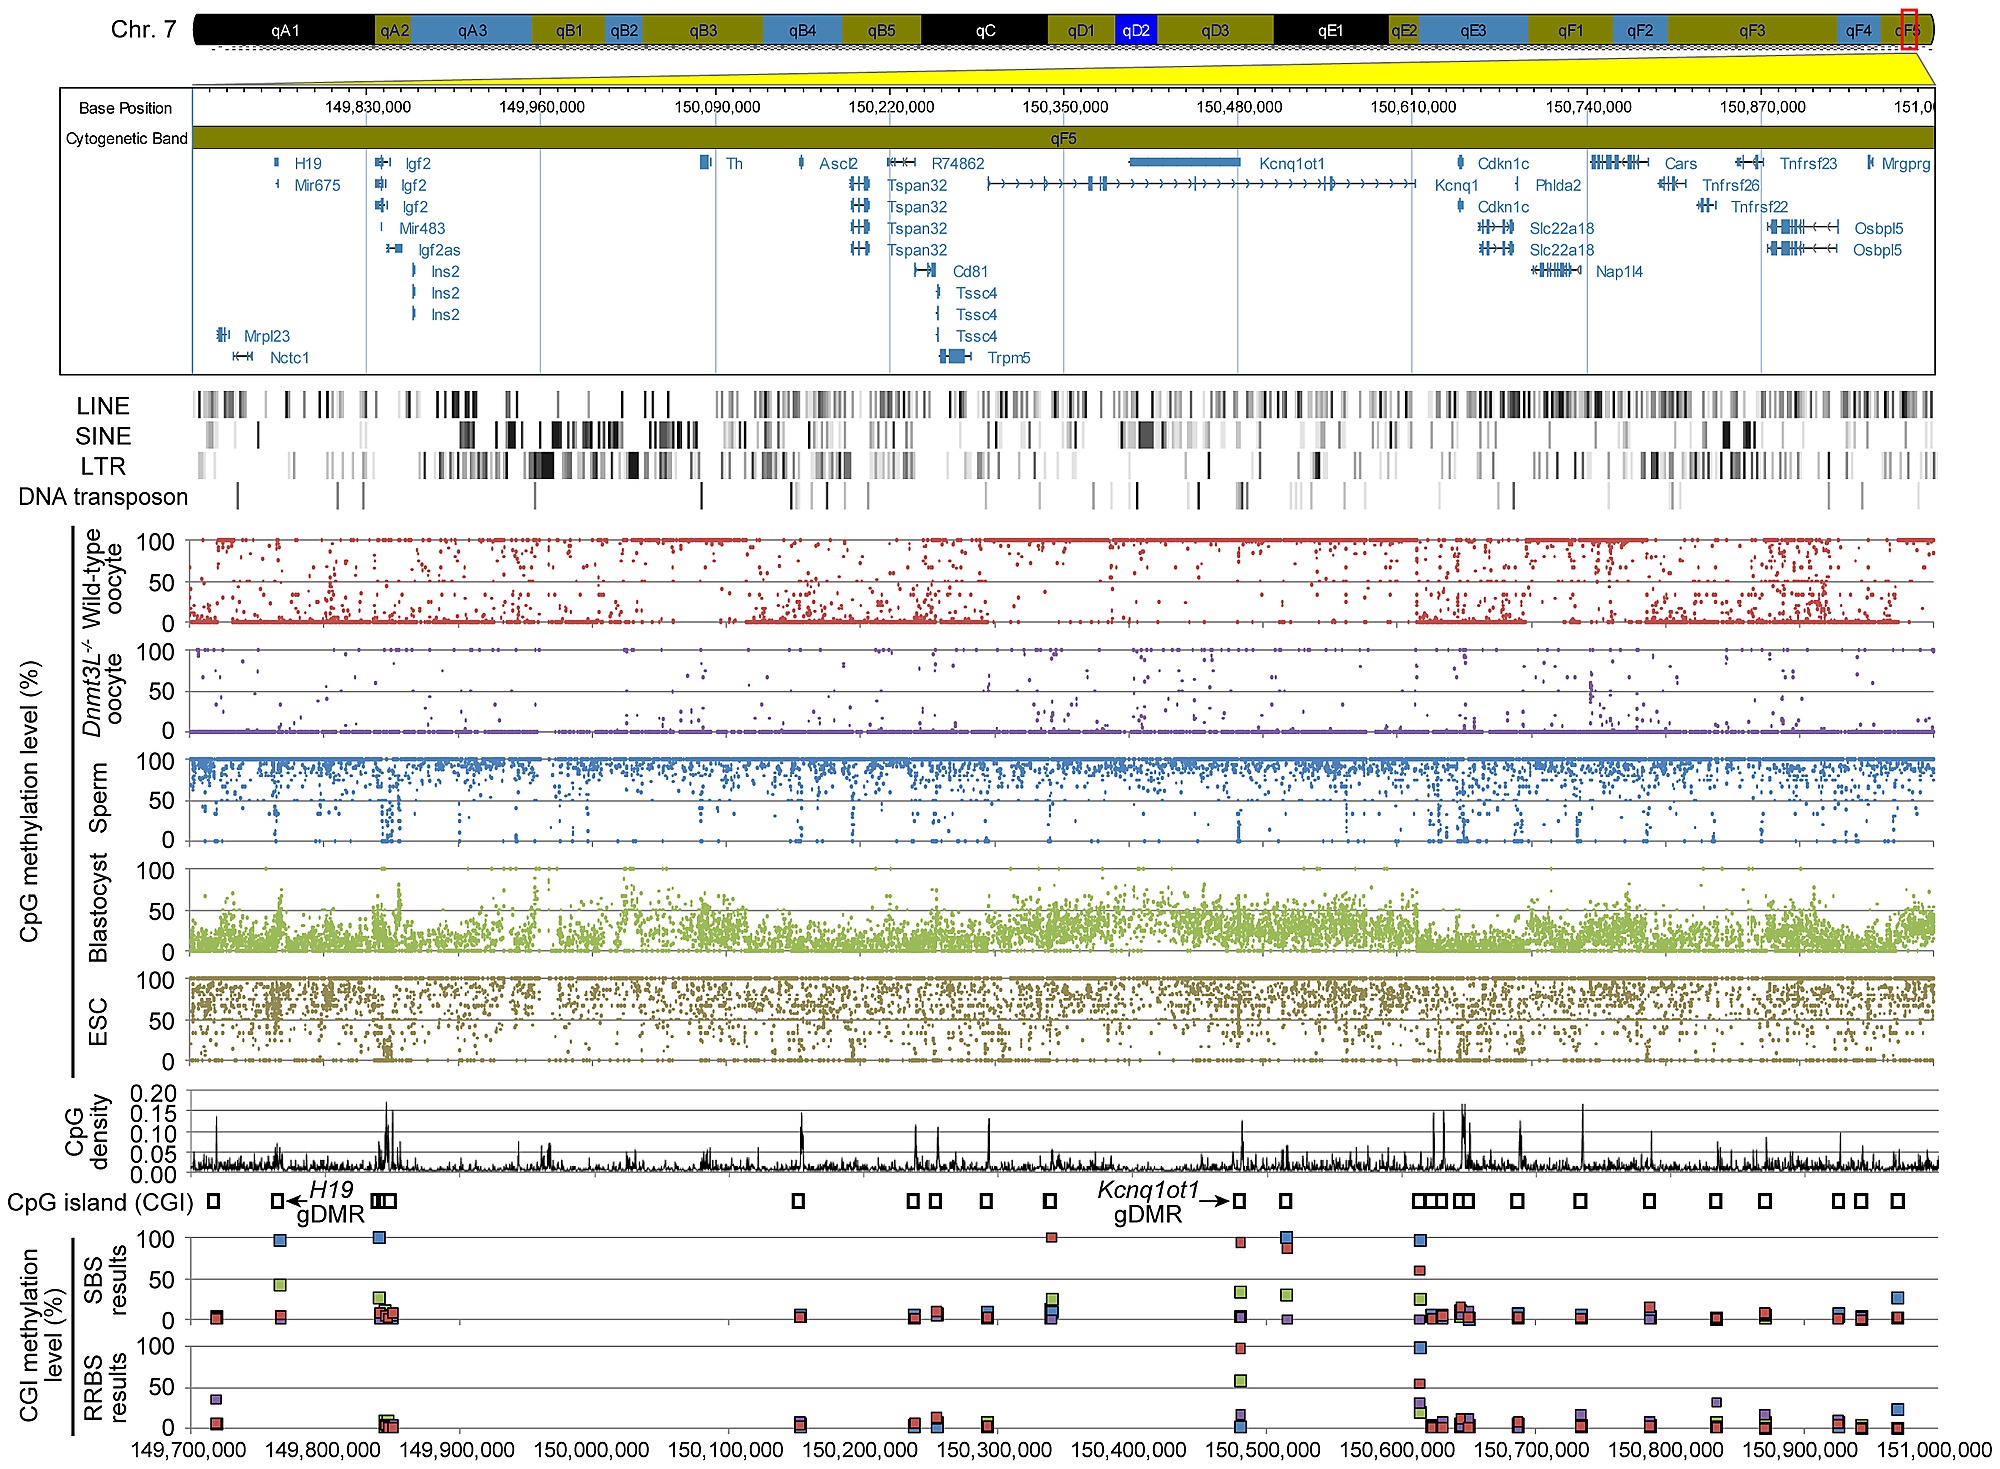
Task: Select the qA3 chromosome band
Action: click(x=471, y=30)
